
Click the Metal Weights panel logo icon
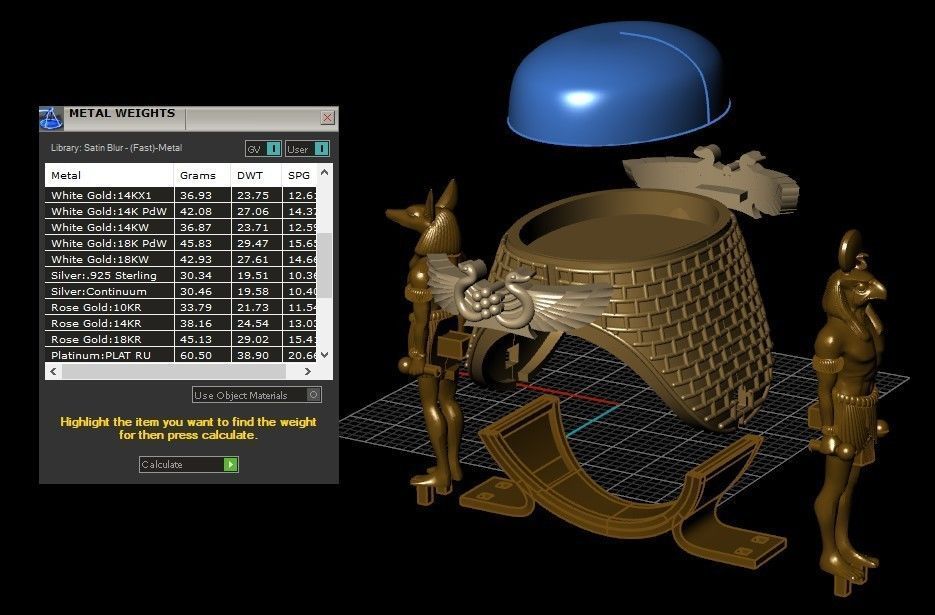(x=51, y=118)
